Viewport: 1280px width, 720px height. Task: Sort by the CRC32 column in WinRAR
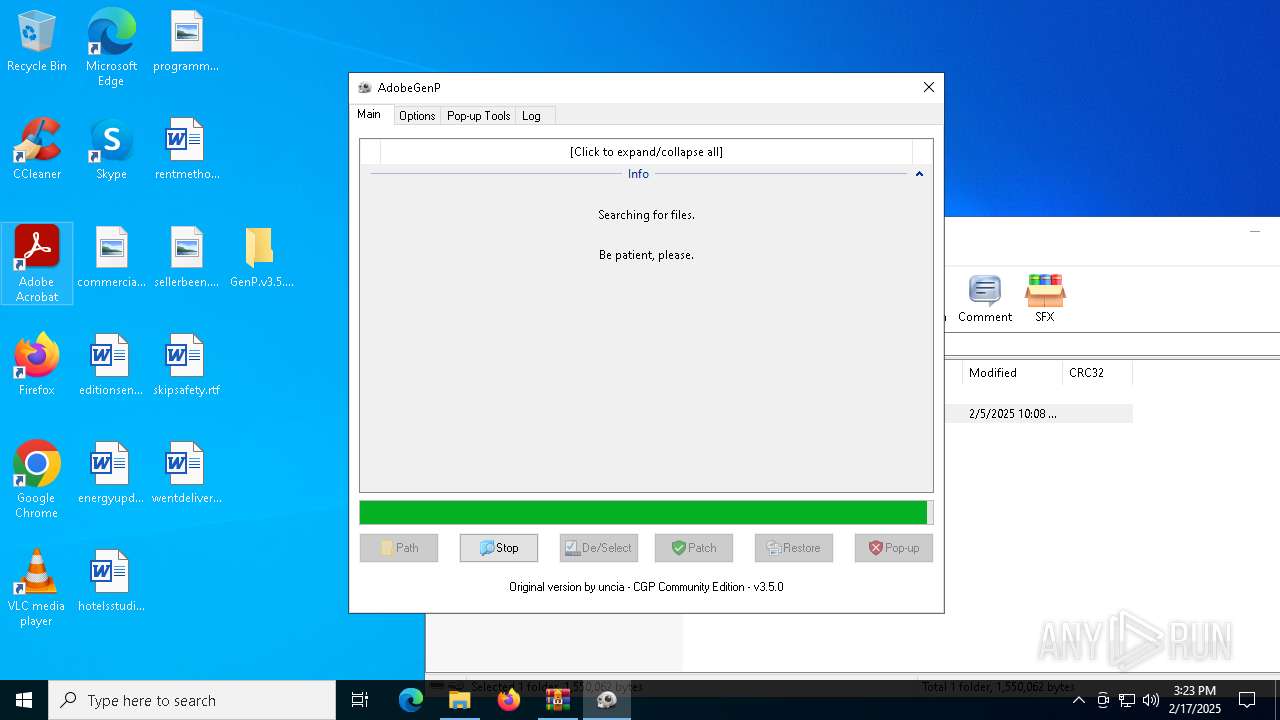[x=1097, y=373]
